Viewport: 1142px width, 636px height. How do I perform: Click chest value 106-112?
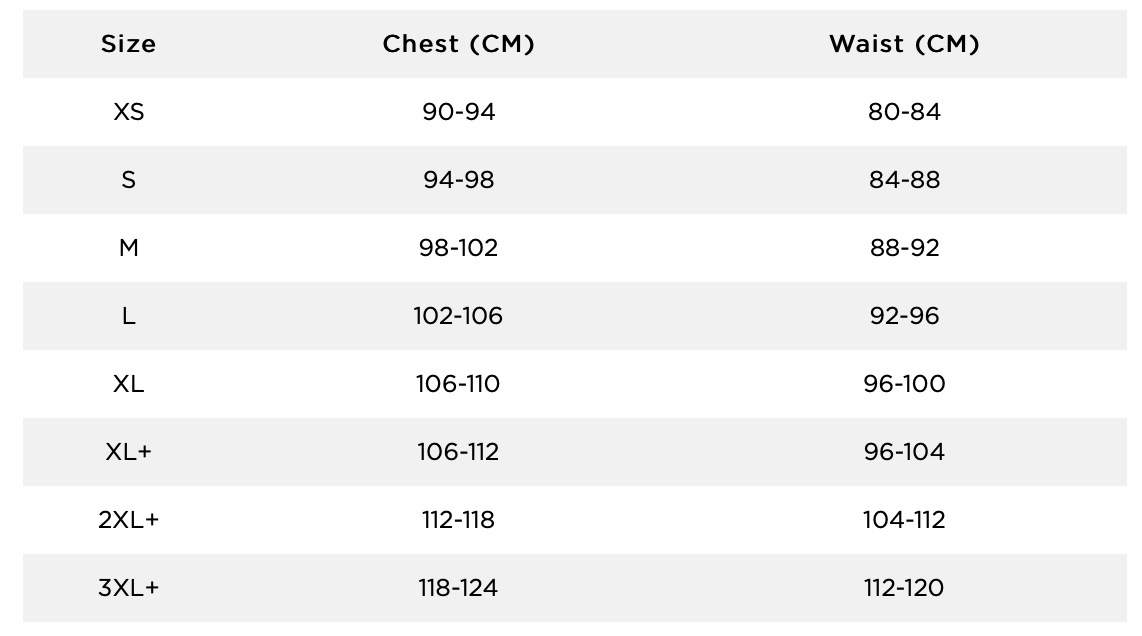(458, 452)
